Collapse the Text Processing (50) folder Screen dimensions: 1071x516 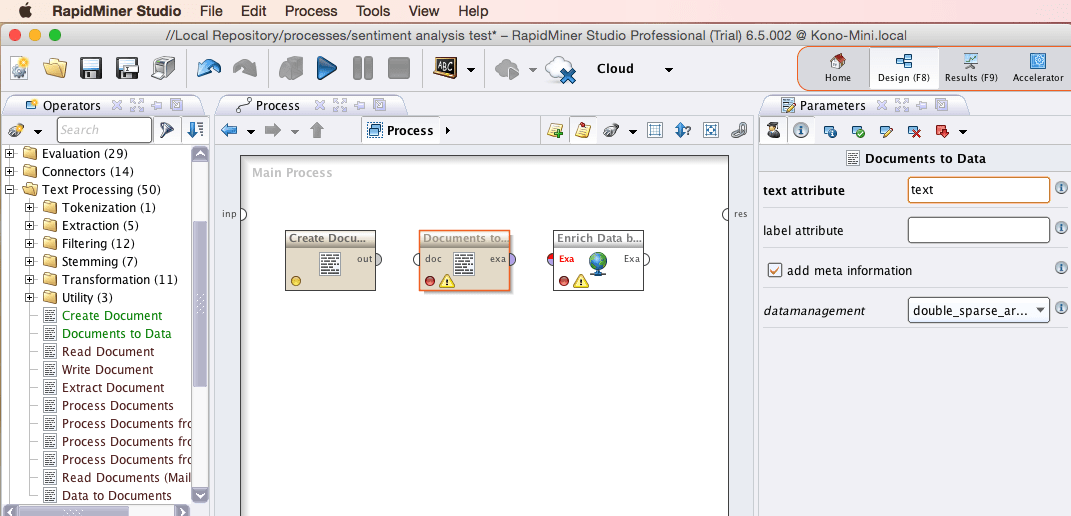click(x=10, y=189)
